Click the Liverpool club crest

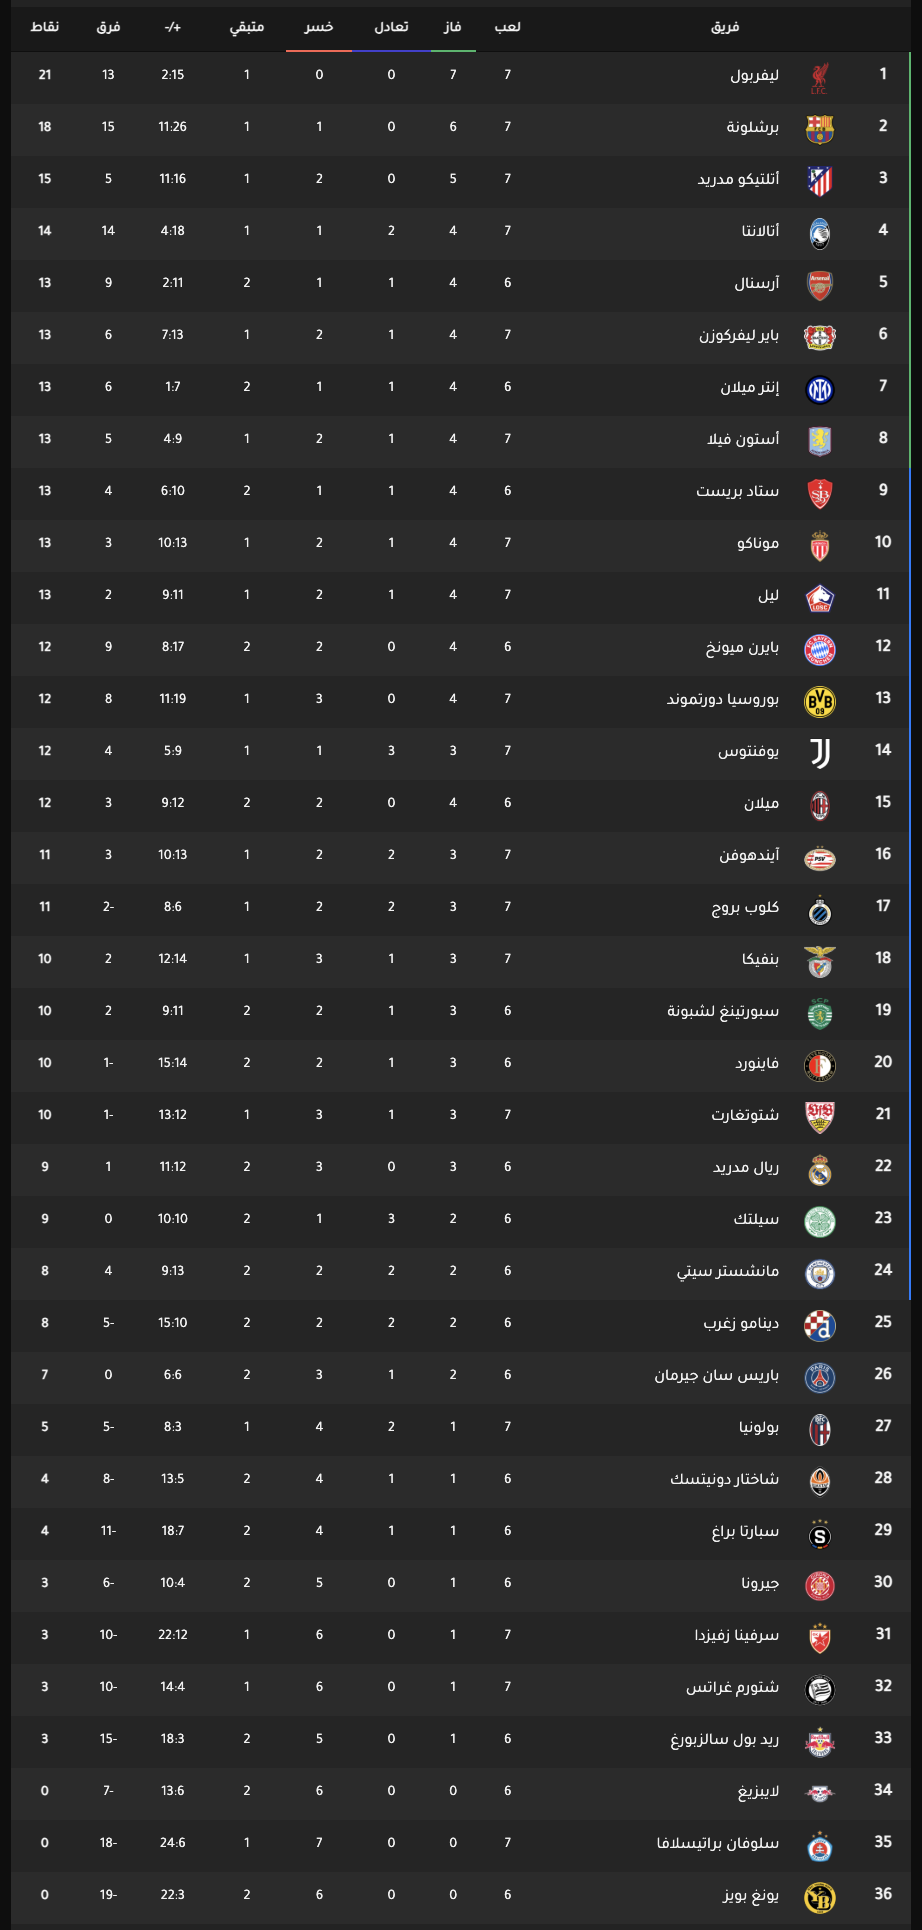click(819, 77)
